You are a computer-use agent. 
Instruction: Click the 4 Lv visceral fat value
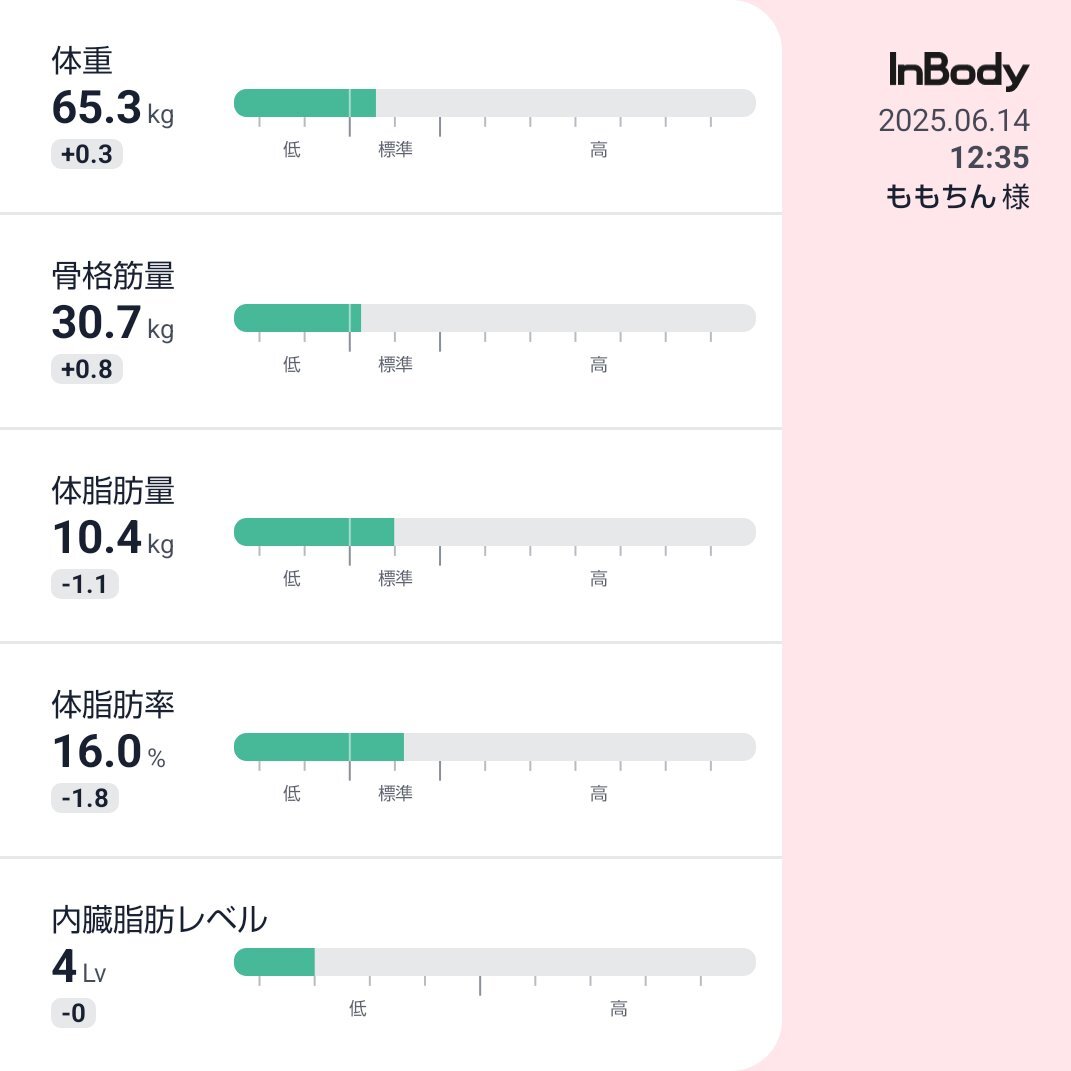coord(79,966)
